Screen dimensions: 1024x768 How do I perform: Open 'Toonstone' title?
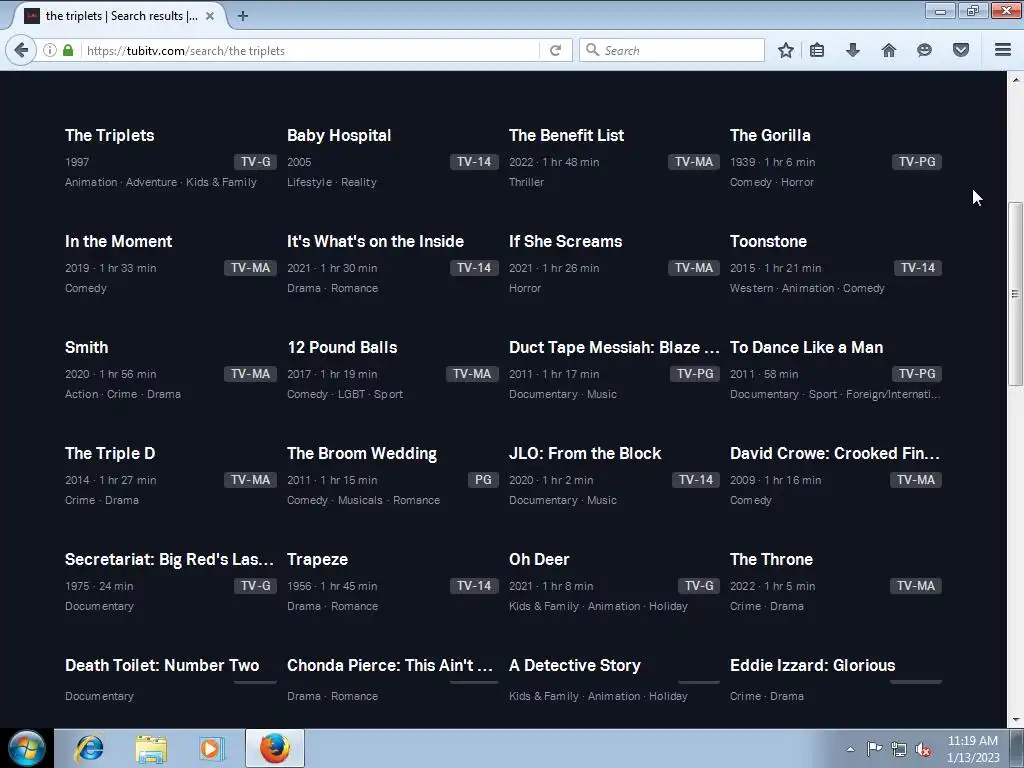[x=768, y=241]
